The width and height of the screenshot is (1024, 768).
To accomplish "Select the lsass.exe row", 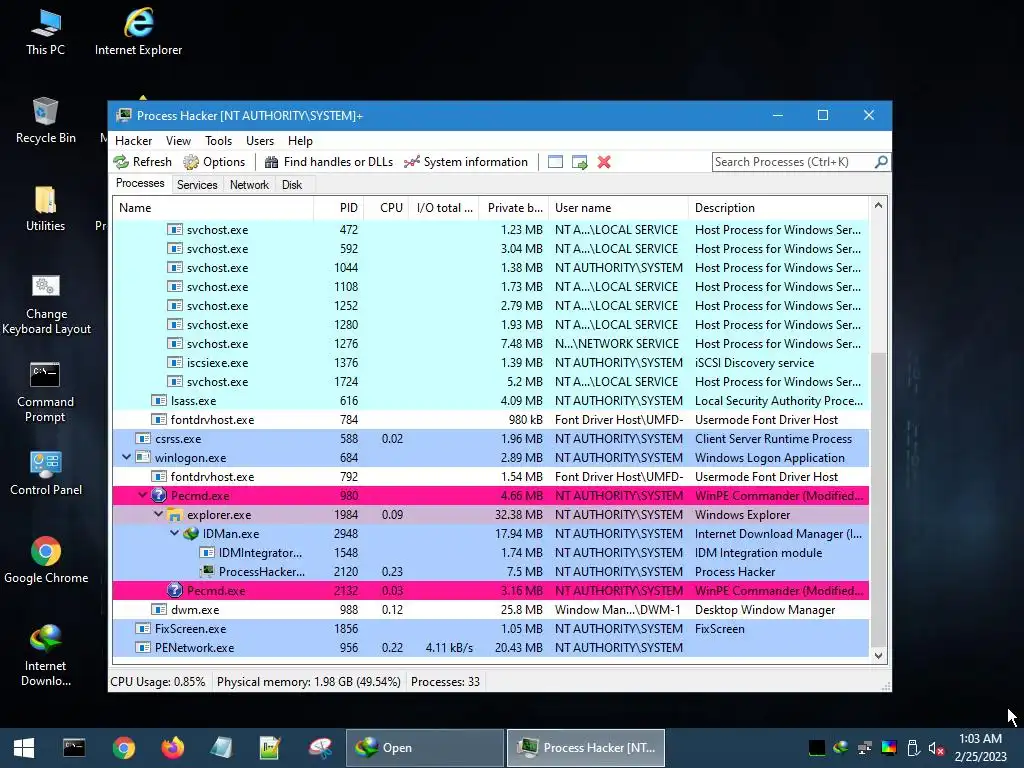I will [491, 400].
